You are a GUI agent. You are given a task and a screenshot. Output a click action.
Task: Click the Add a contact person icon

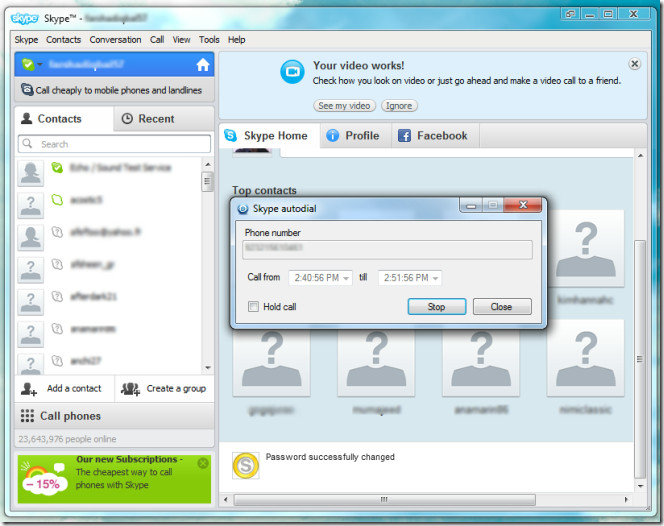pyautogui.click(x=29, y=389)
